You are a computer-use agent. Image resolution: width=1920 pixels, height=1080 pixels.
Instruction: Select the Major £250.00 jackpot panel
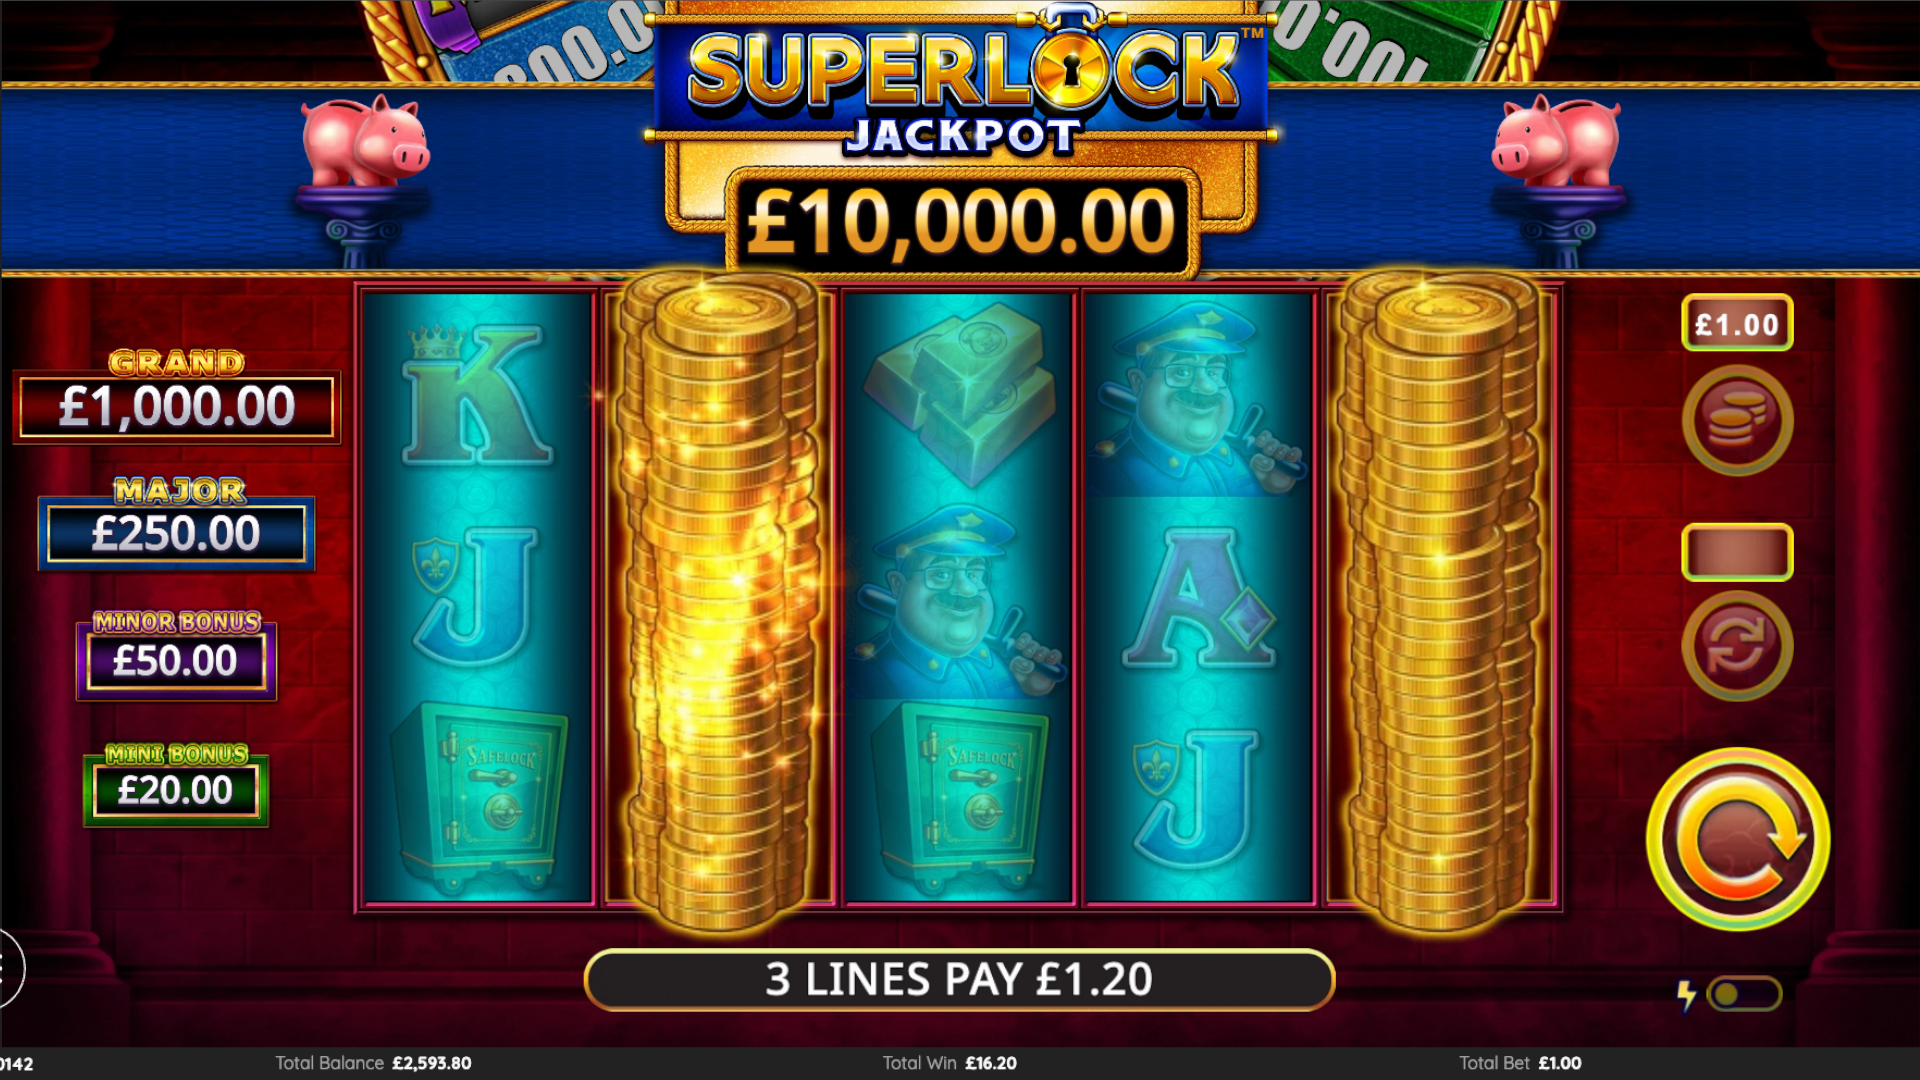click(x=177, y=523)
